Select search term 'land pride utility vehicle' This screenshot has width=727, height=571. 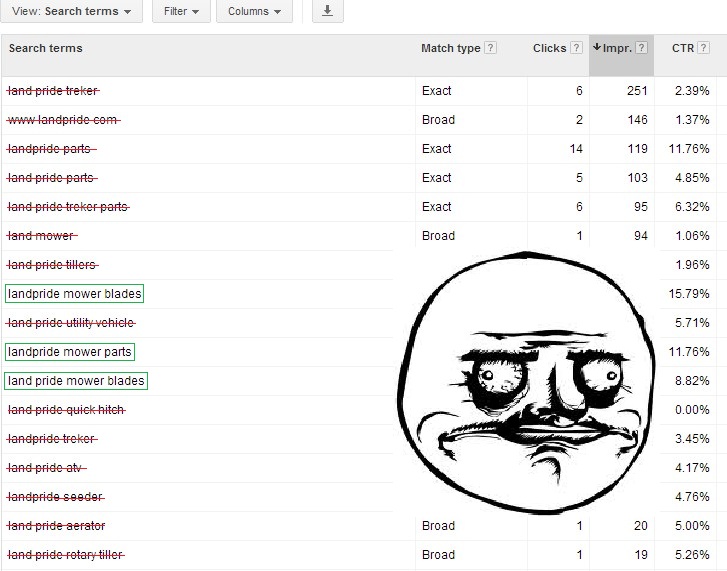click(71, 323)
